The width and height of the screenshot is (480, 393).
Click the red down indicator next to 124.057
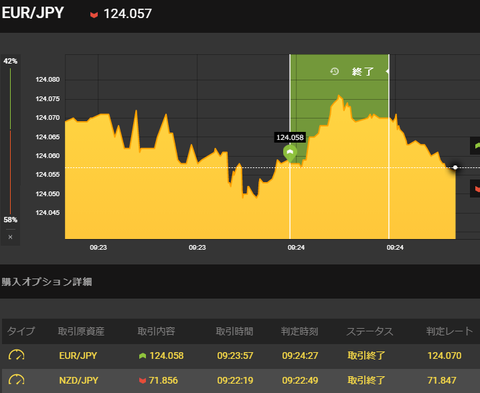94,15
